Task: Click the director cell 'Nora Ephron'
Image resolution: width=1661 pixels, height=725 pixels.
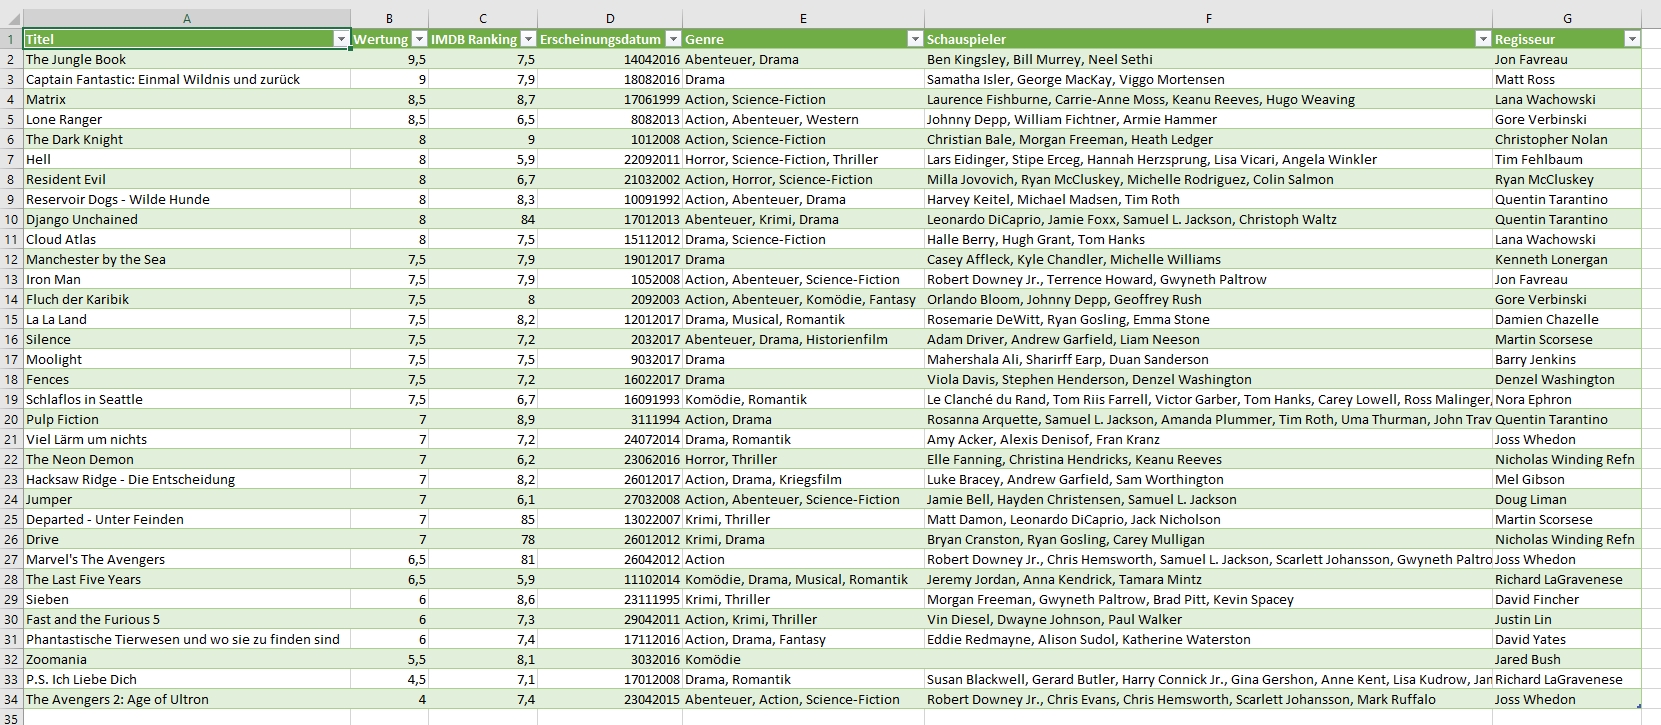Action: (1567, 399)
